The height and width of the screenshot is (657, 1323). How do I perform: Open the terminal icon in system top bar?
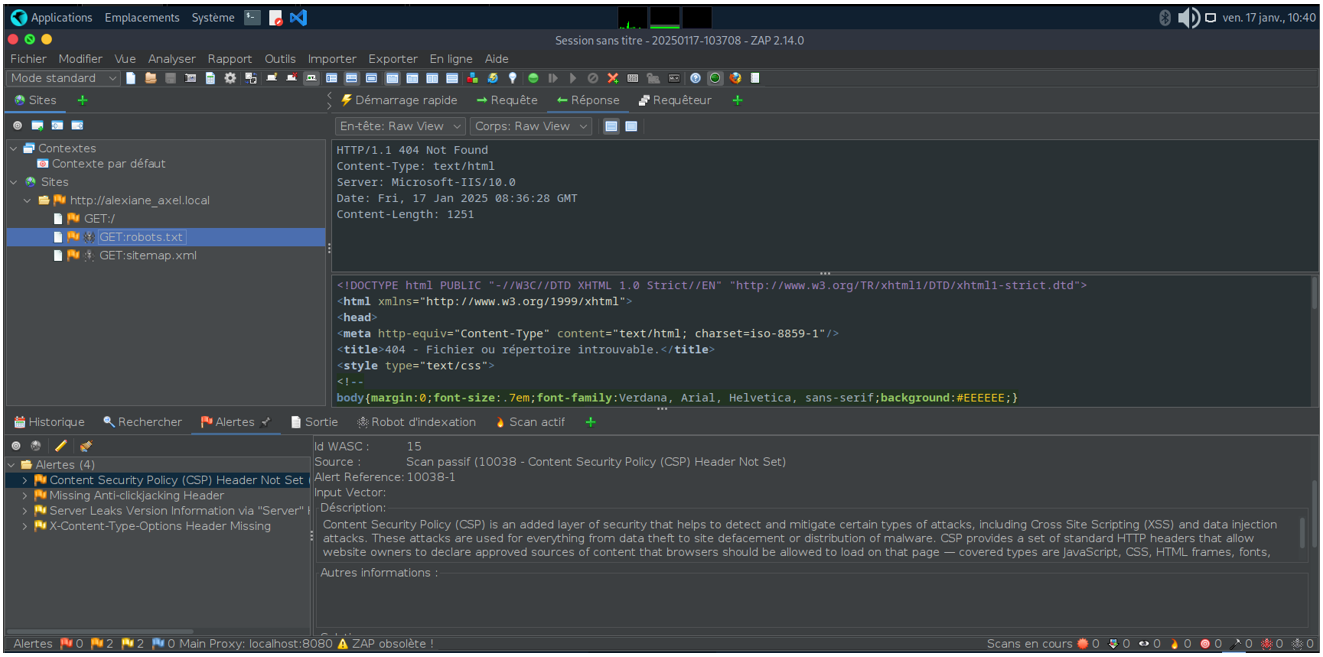click(x=252, y=17)
